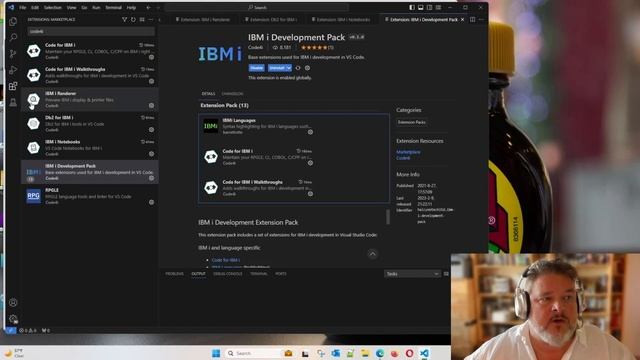Select the Output panel tab
The width and height of the screenshot is (640, 360).
[198, 274]
